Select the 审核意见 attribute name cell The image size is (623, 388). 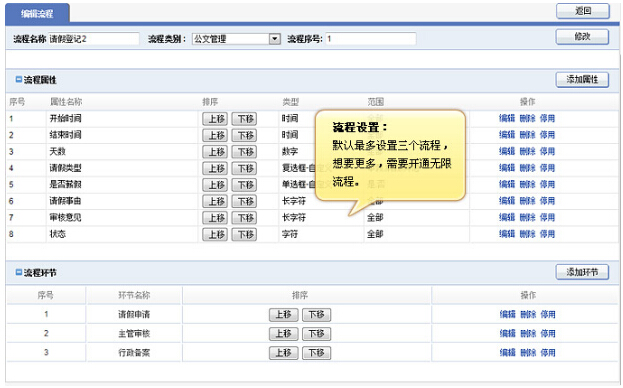tap(122, 217)
